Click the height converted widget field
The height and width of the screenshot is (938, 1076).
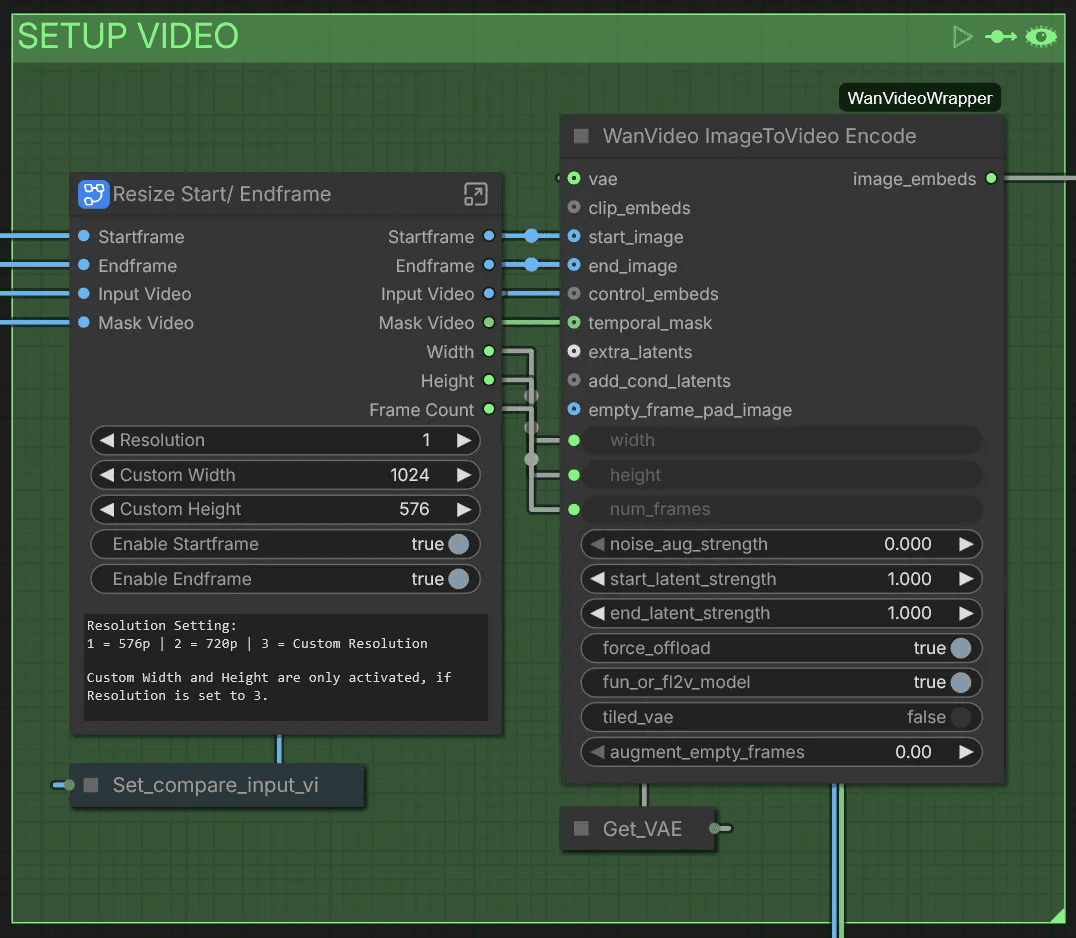(782, 475)
